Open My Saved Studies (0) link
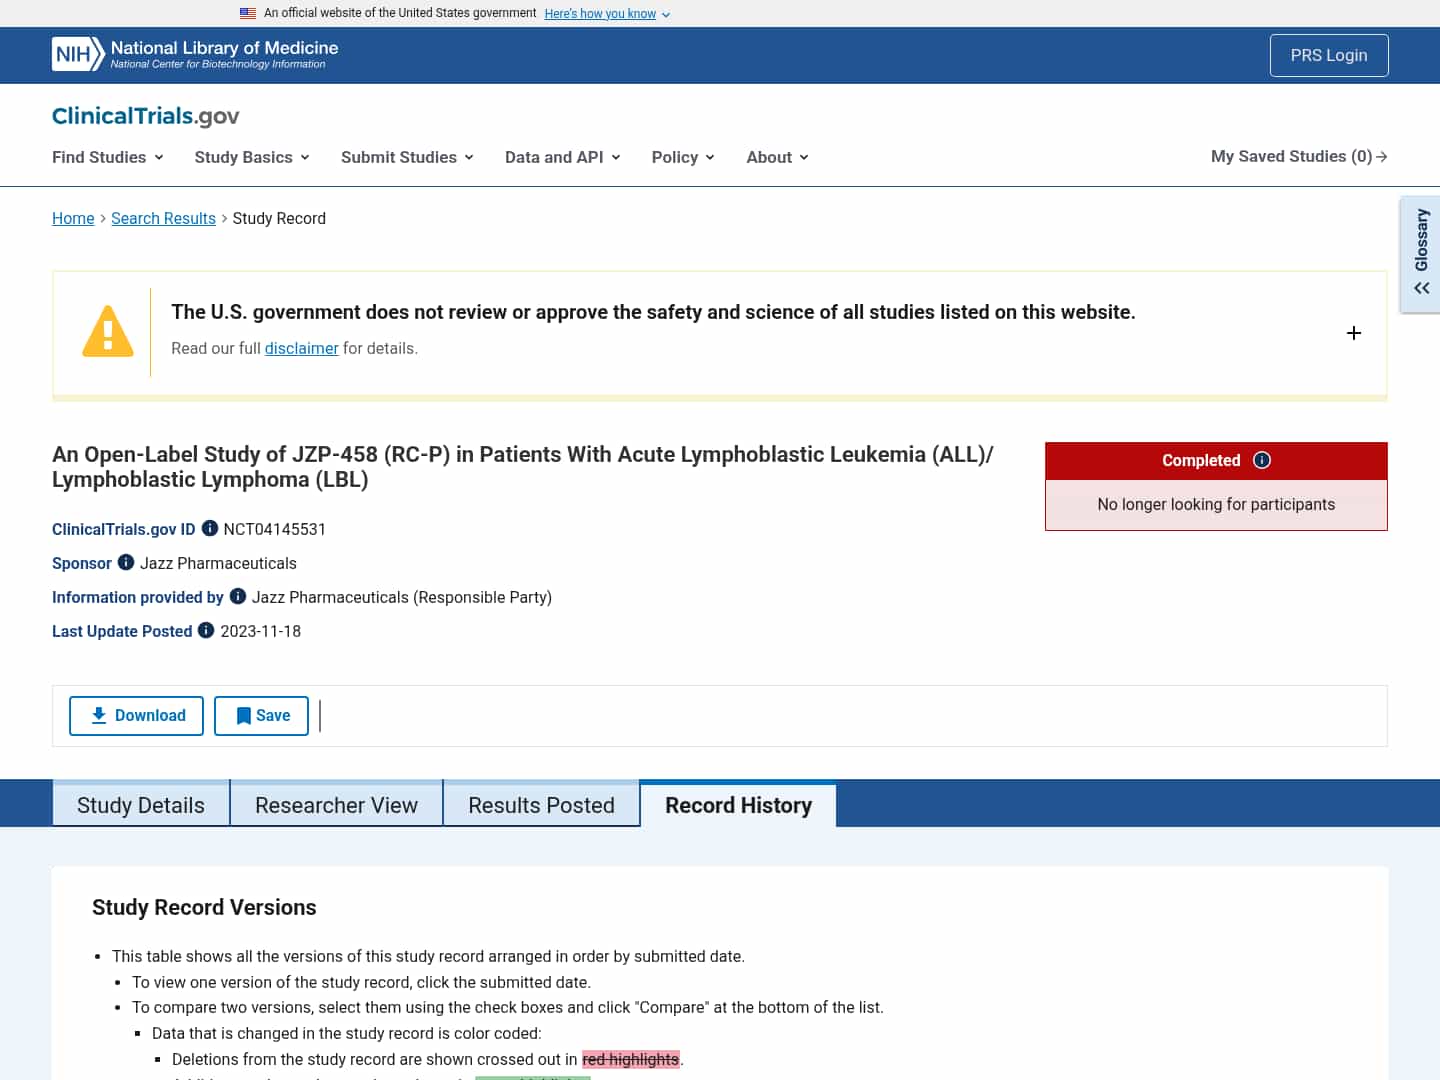This screenshot has height=1080, width=1440. 1299,156
